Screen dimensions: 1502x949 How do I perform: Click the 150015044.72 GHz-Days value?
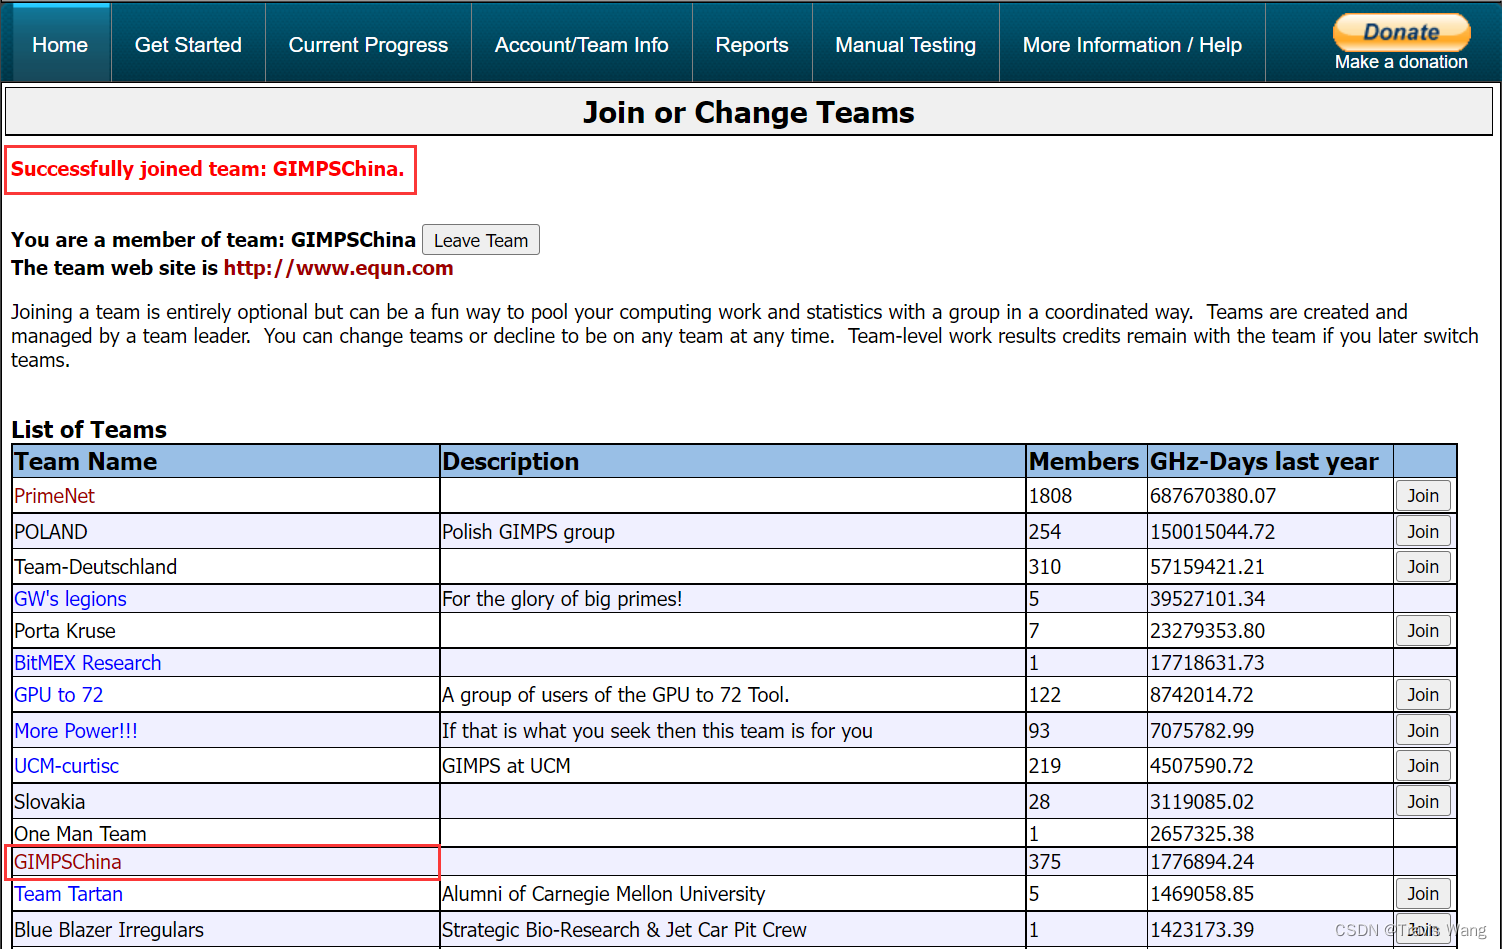pyautogui.click(x=1213, y=532)
